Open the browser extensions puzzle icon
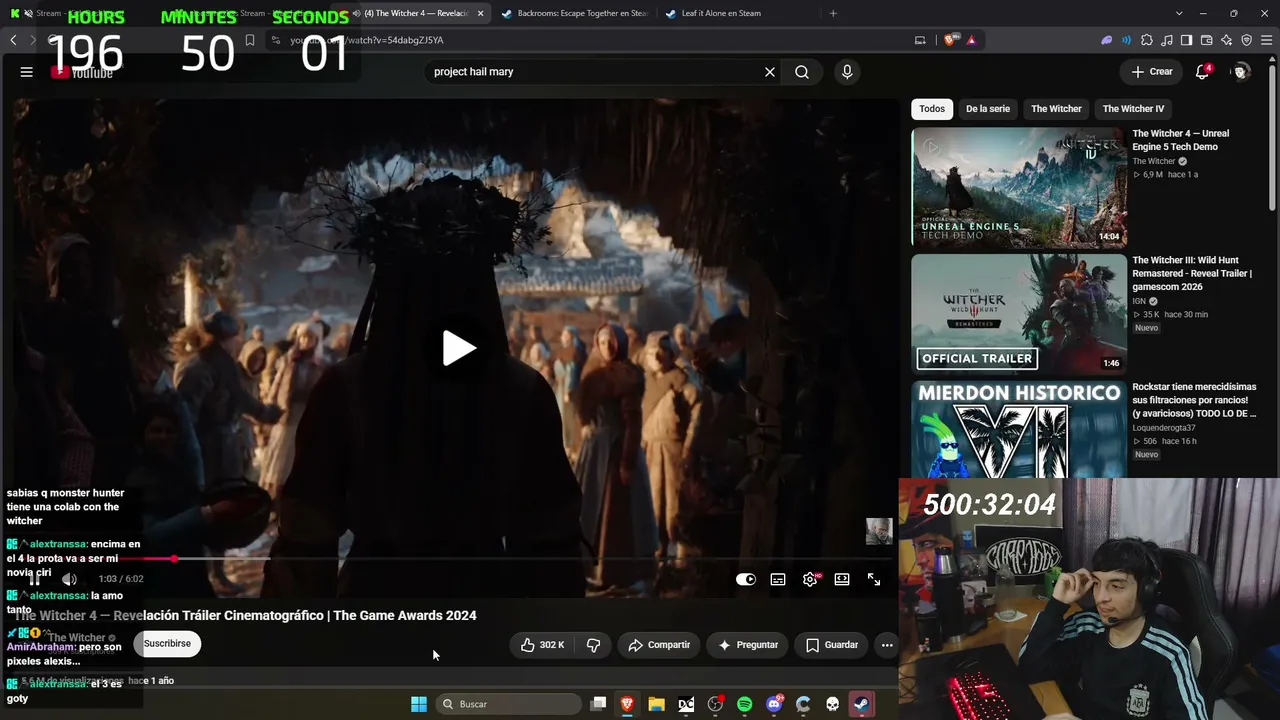 1147,40
